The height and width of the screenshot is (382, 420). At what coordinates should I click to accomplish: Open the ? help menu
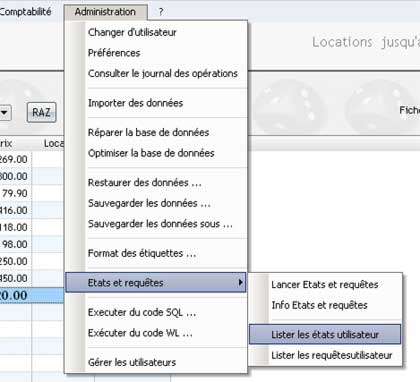pyautogui.click(x=161, y=12)
